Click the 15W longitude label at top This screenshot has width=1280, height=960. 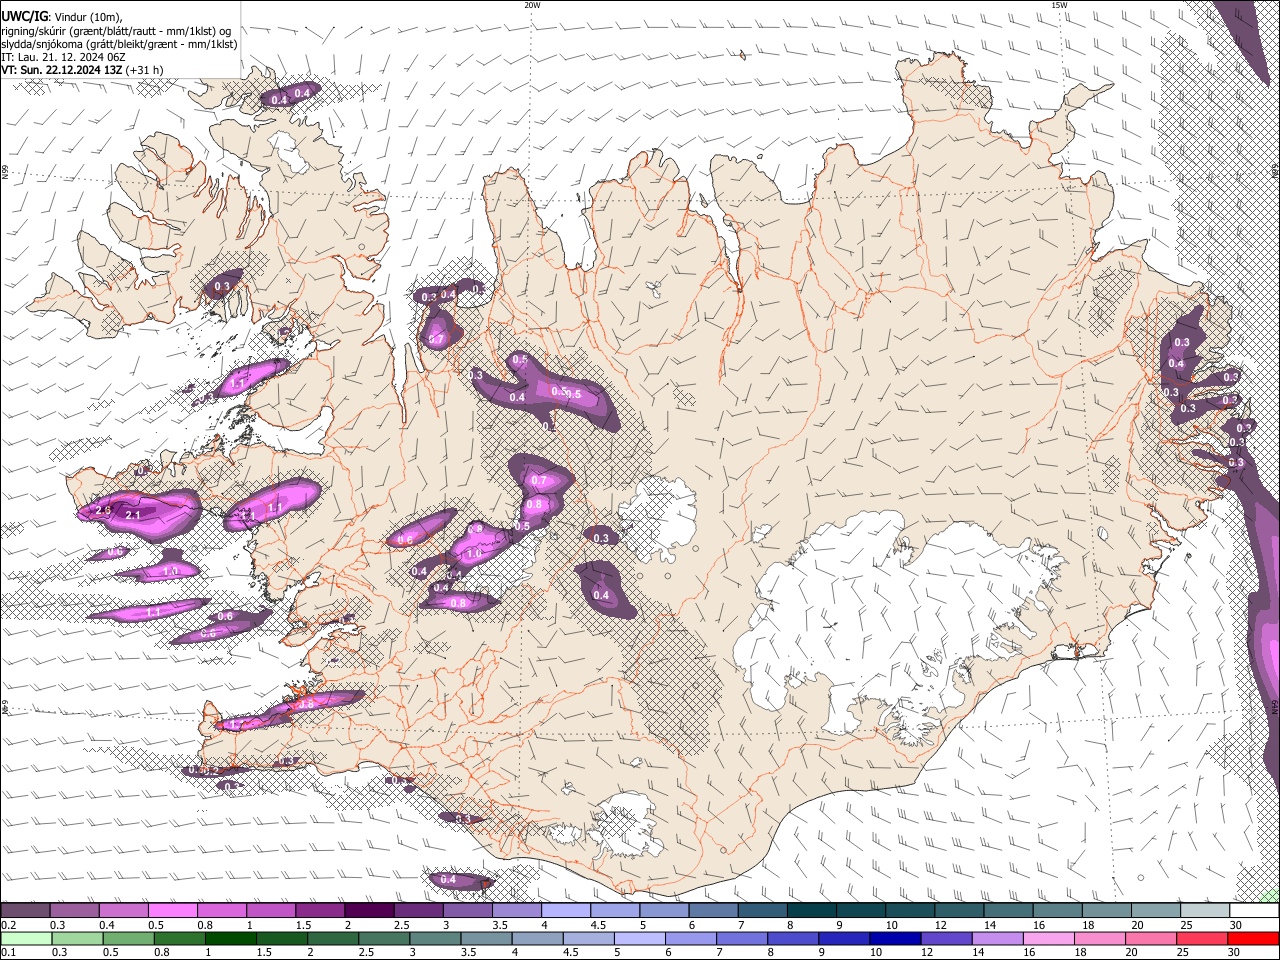tap(1059, 5)
